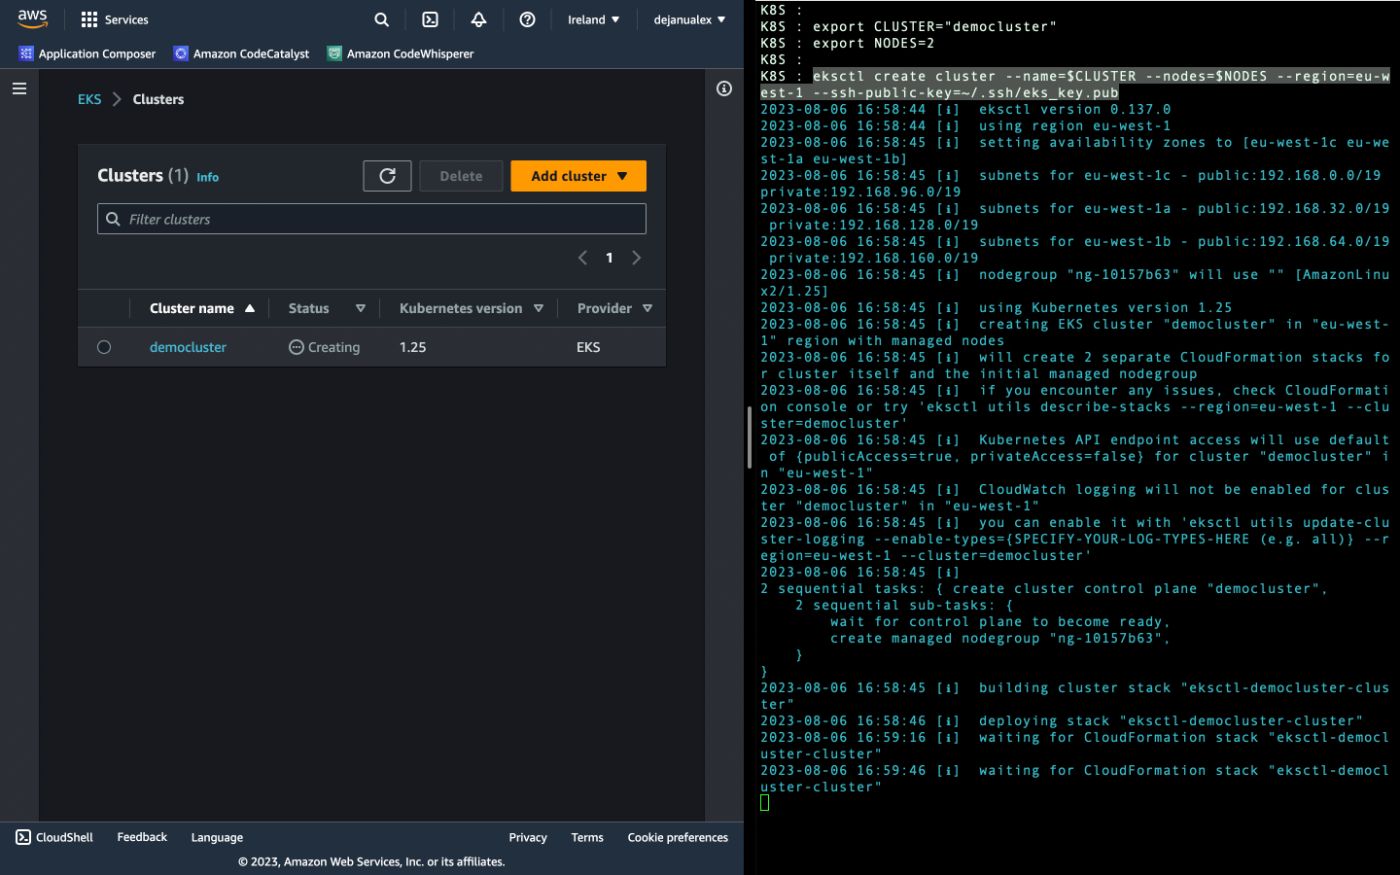
Task: Open the dejanualex account dropdown
Action: tap(689, 19)
